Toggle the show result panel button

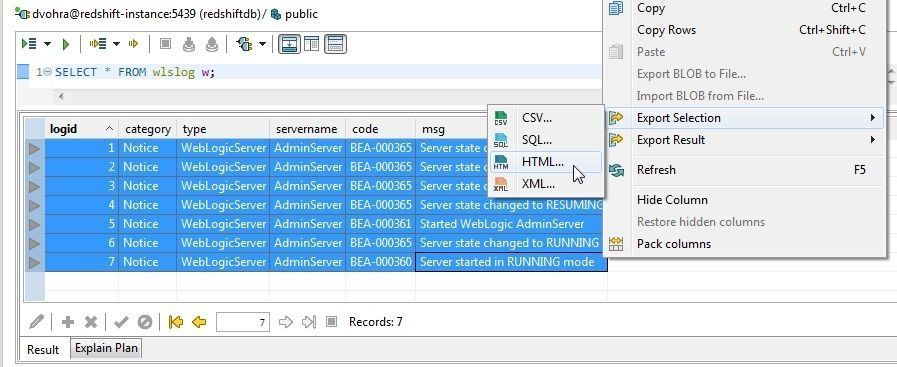(289, 44)
